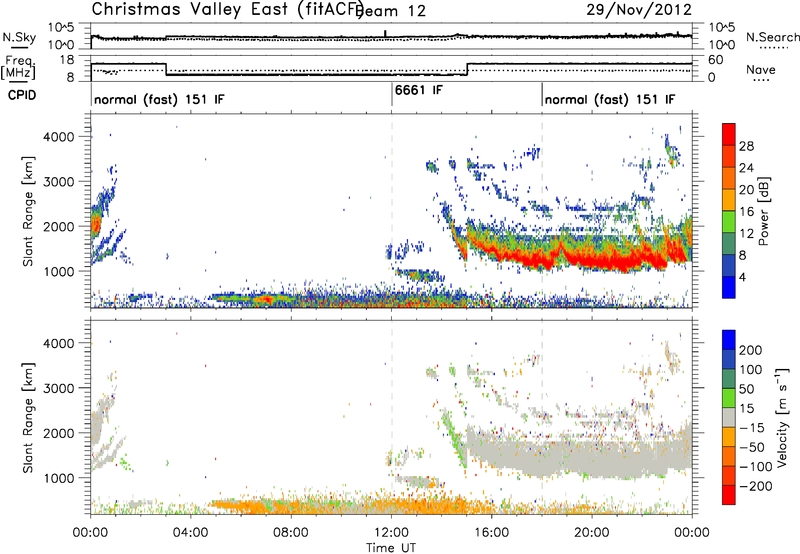Pick the gray segment of velocity colorbar

729,418
